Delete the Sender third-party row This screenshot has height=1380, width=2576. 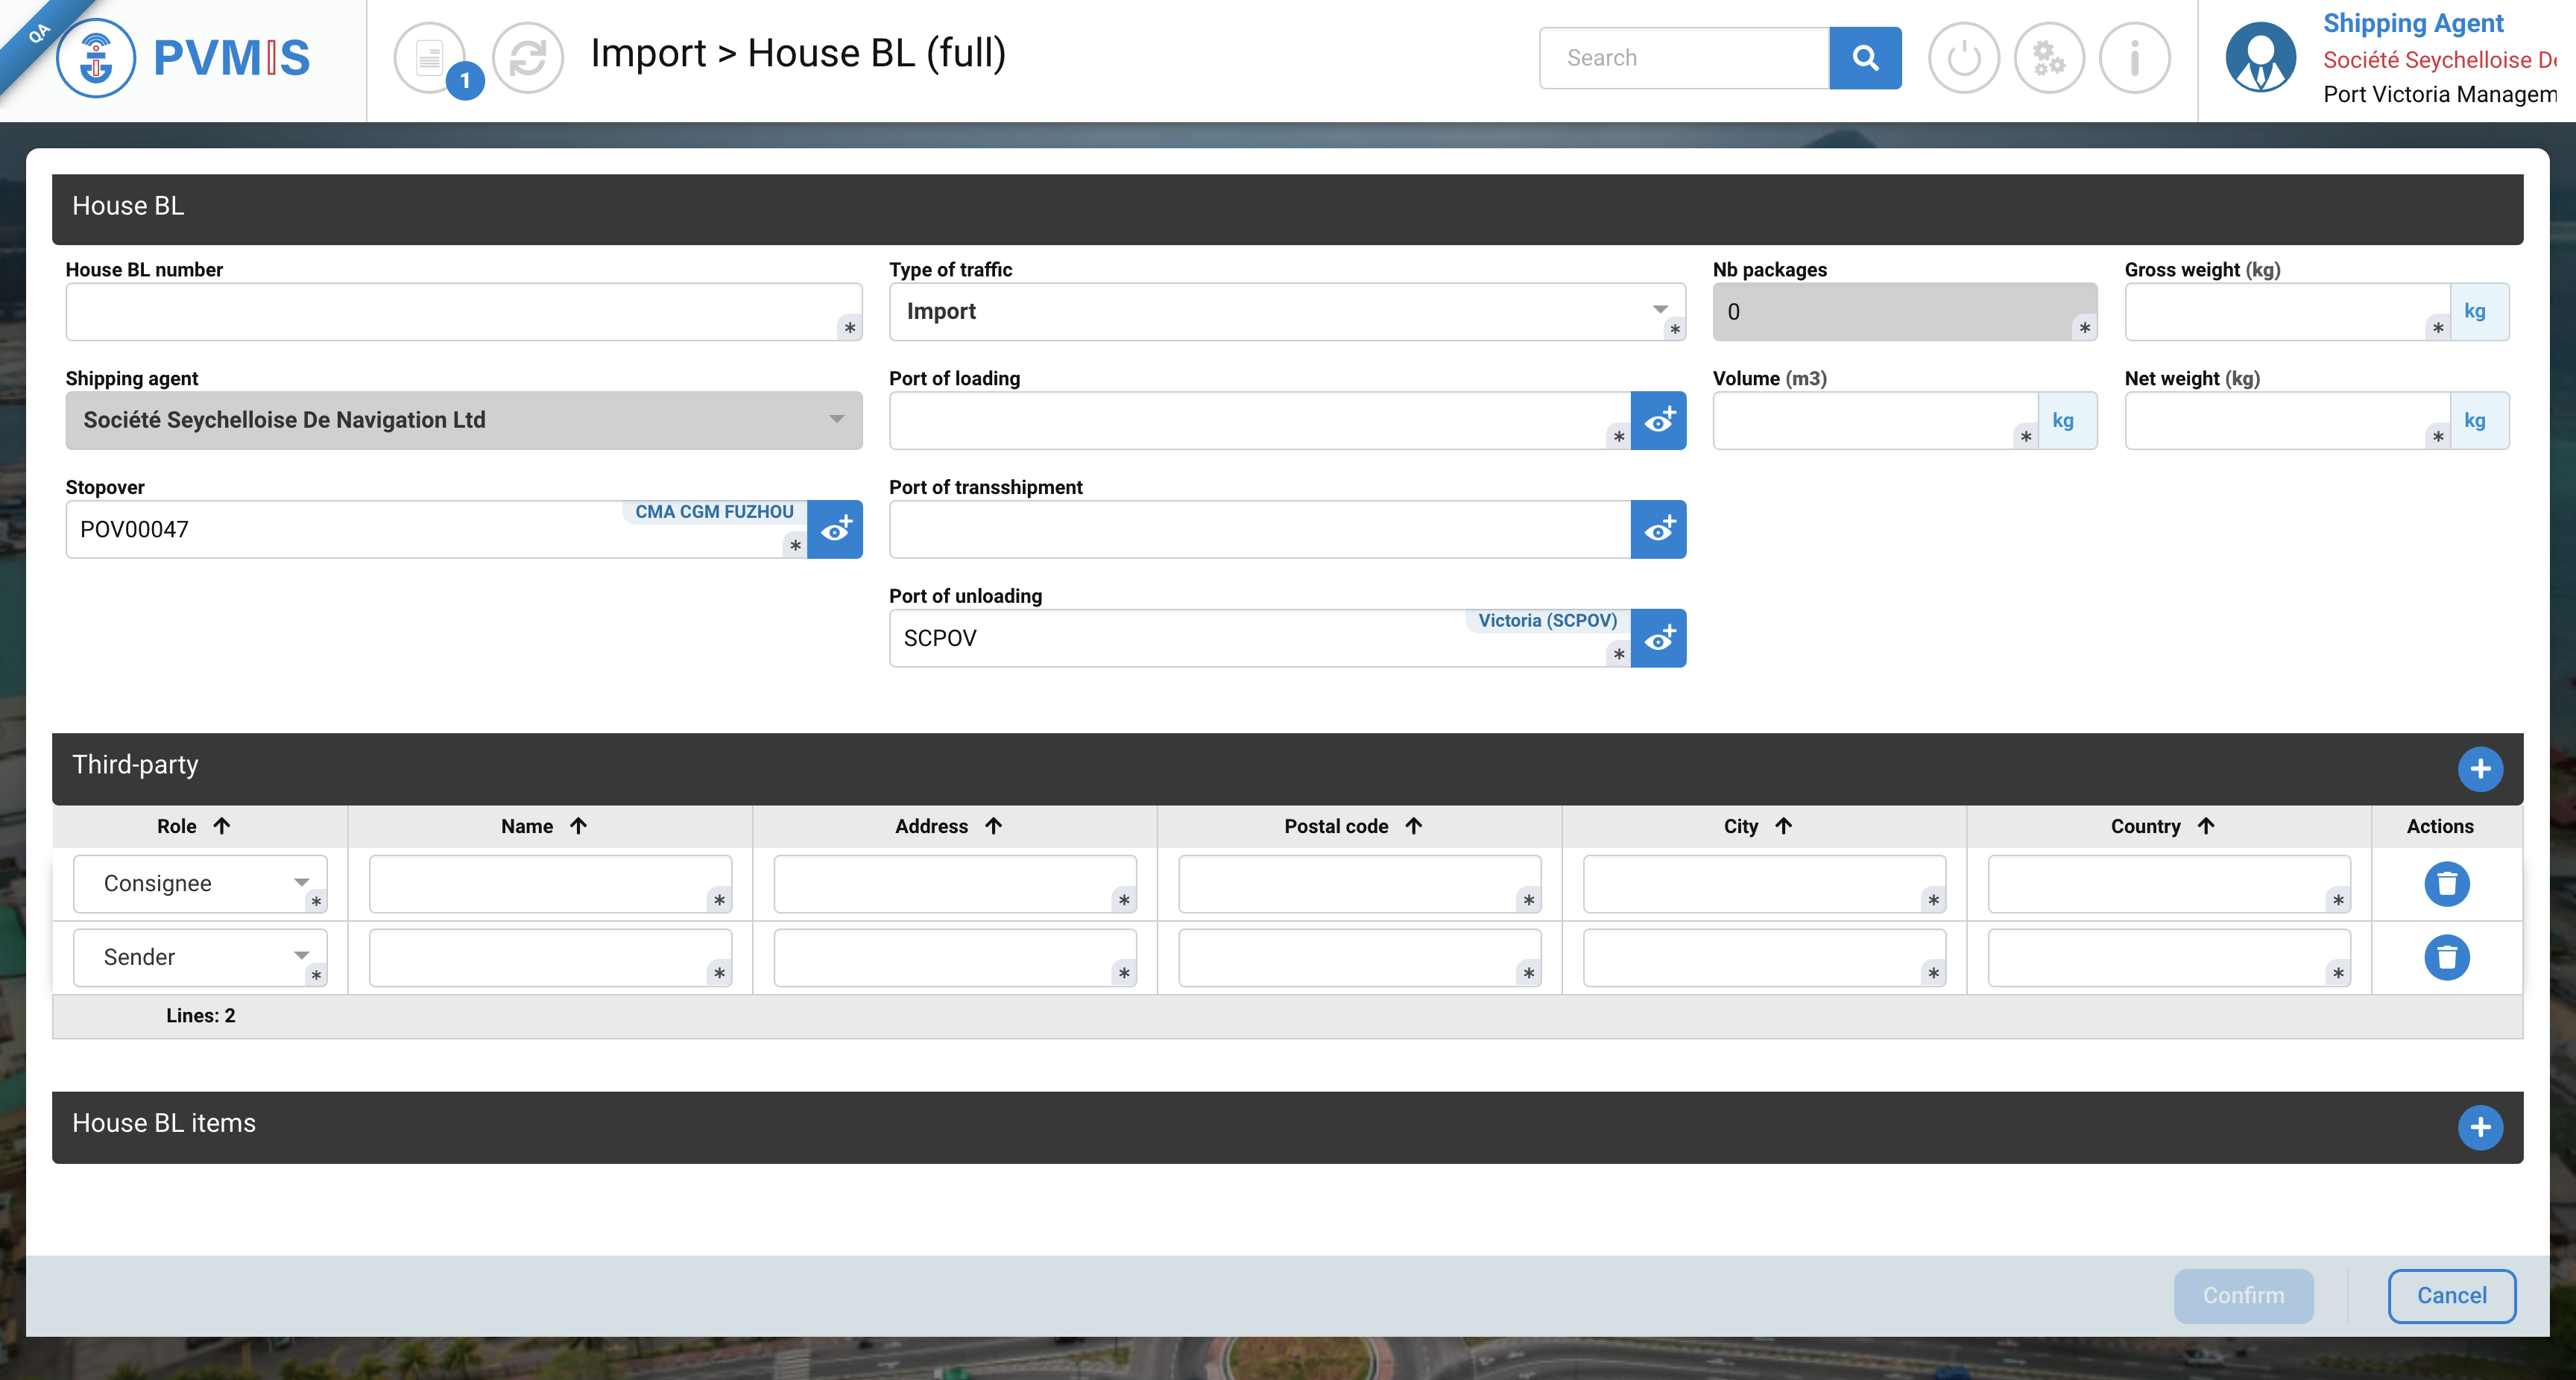click(x=2446, y=957)
